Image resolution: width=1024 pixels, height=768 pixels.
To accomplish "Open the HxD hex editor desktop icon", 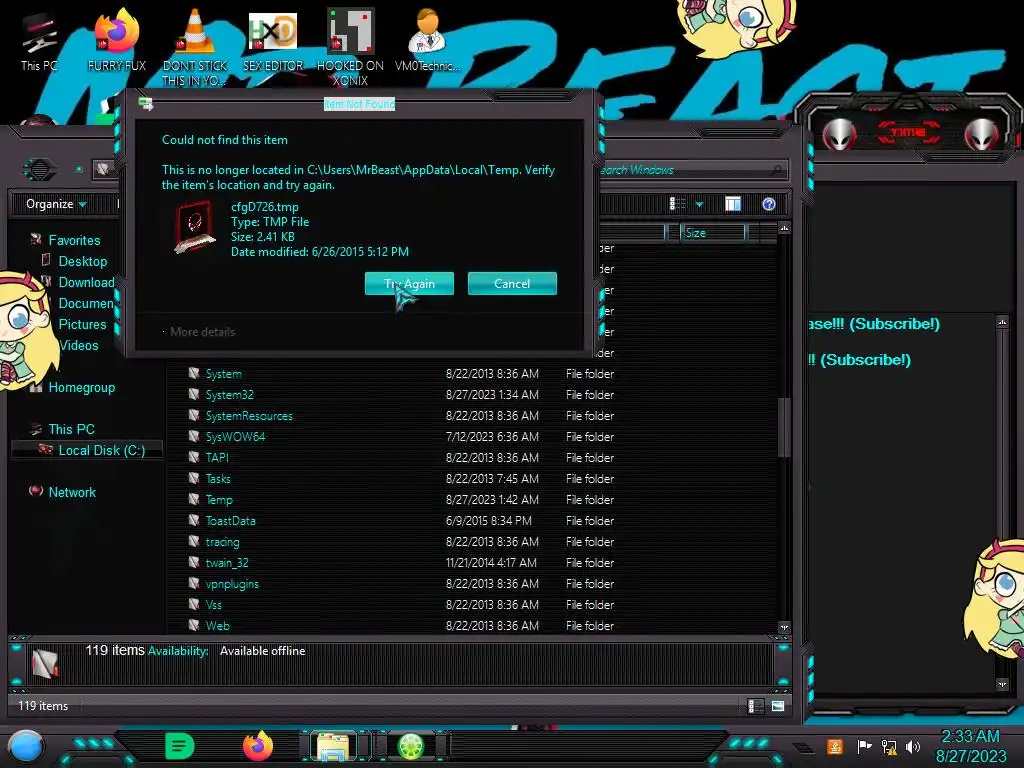I will (273, 40).
